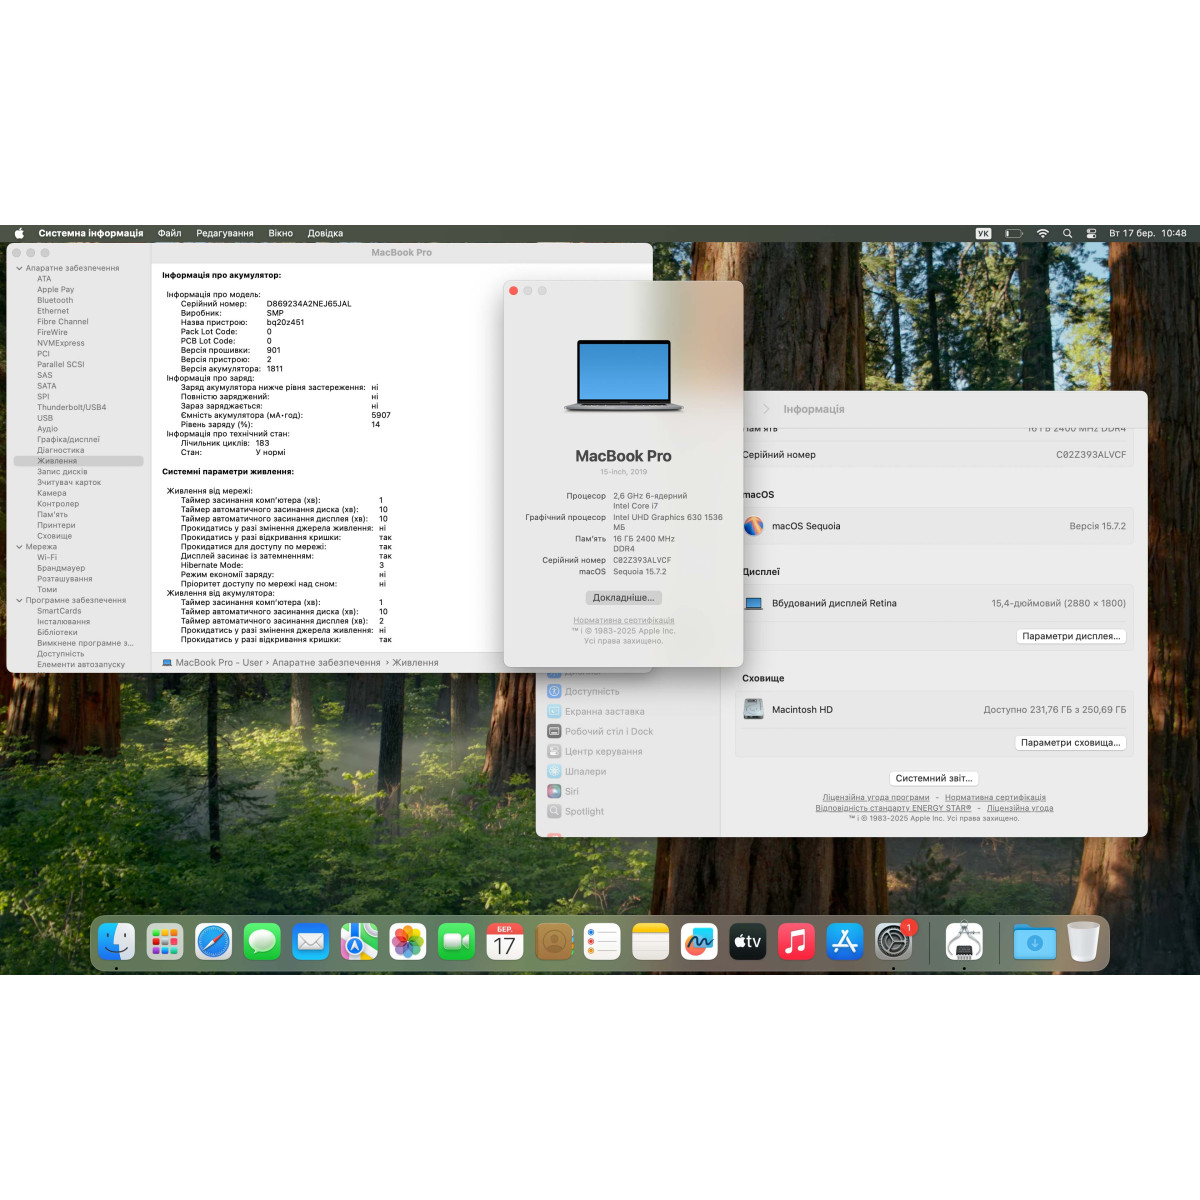Open App Store from the Dock
1200x1200 pixels.
coord(845,941)
